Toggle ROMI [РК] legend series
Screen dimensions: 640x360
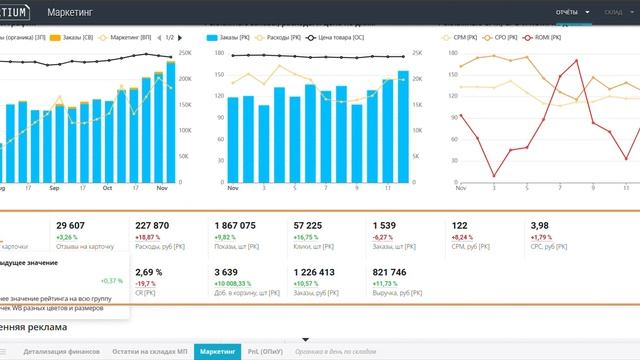pyautogui.click(x=542, y=38)
